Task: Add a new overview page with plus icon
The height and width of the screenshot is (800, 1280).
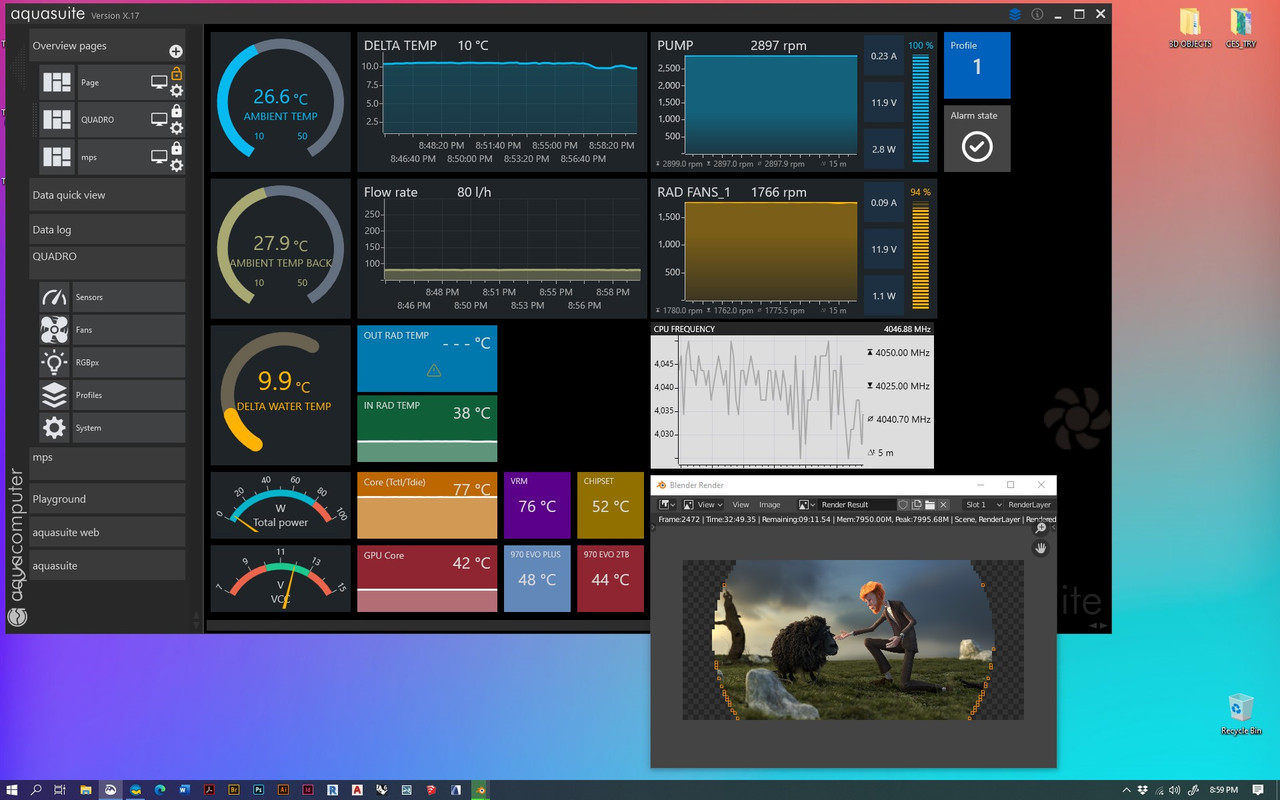Action: click(176, 51)
